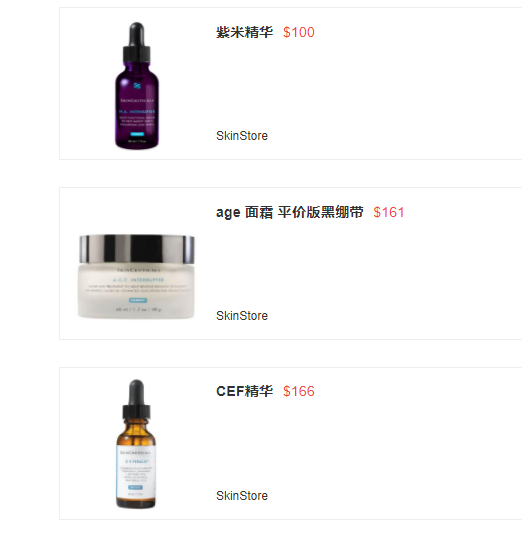
Task: Select the $100 price label
Action: [x=299, y=32]
